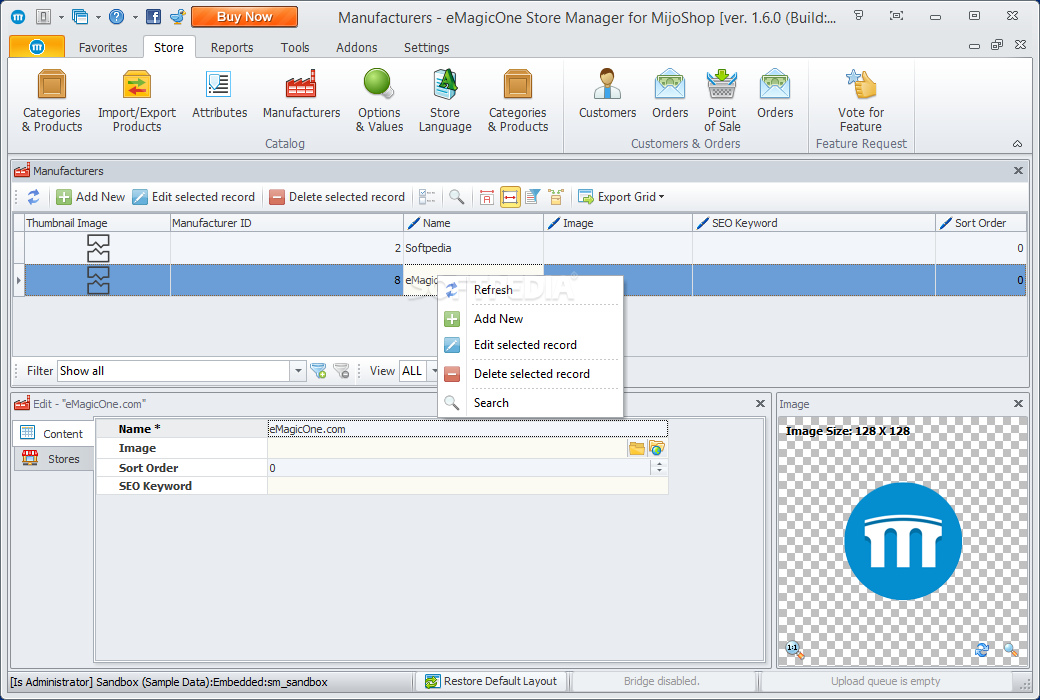Click the magnifier zoom icon in Image panel
The width and height of the screenshot is (1040, 700).
[x=1010, y=650]
